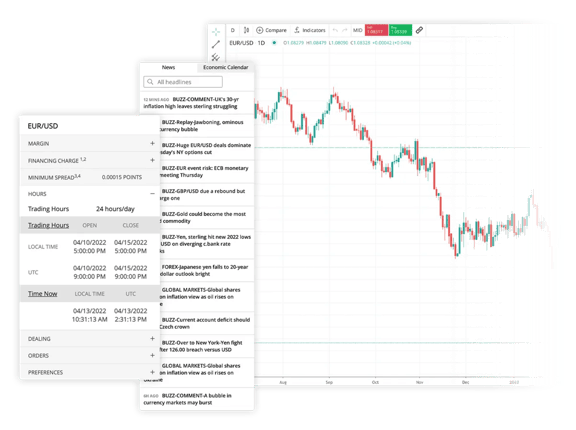576x430 pixels.
Task: Select the trend line drawing tool
Action: click(216, 44)
